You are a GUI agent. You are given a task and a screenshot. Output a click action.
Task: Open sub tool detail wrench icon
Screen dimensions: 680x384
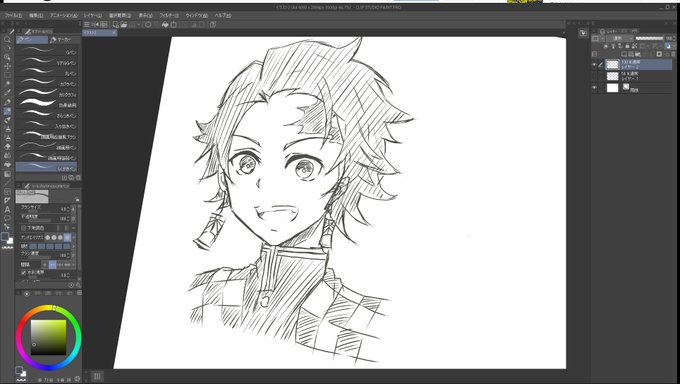78,285
